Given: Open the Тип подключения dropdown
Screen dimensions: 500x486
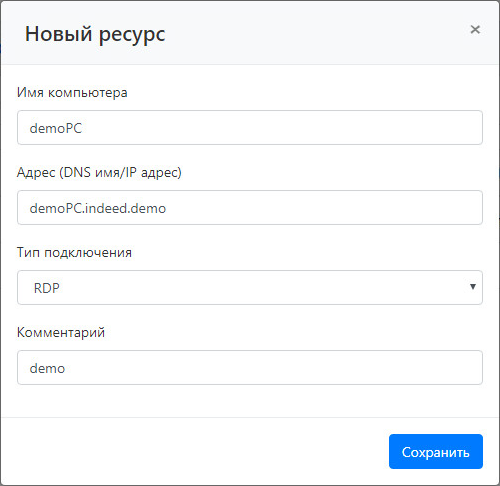Looking at the screenshot, I should (250, 287).
